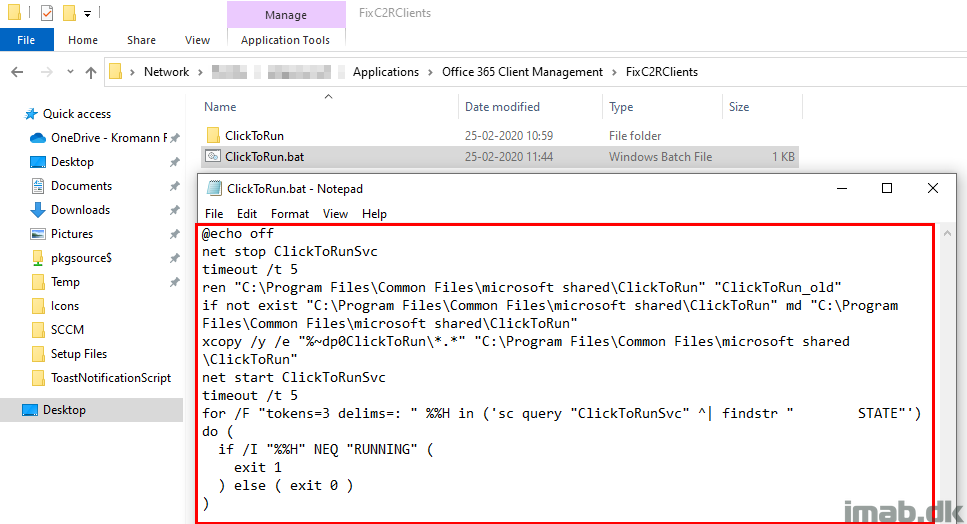Click the pkgsource$ folder icon
This screenshot has height=524, width=967.
[x=38, y=258]
